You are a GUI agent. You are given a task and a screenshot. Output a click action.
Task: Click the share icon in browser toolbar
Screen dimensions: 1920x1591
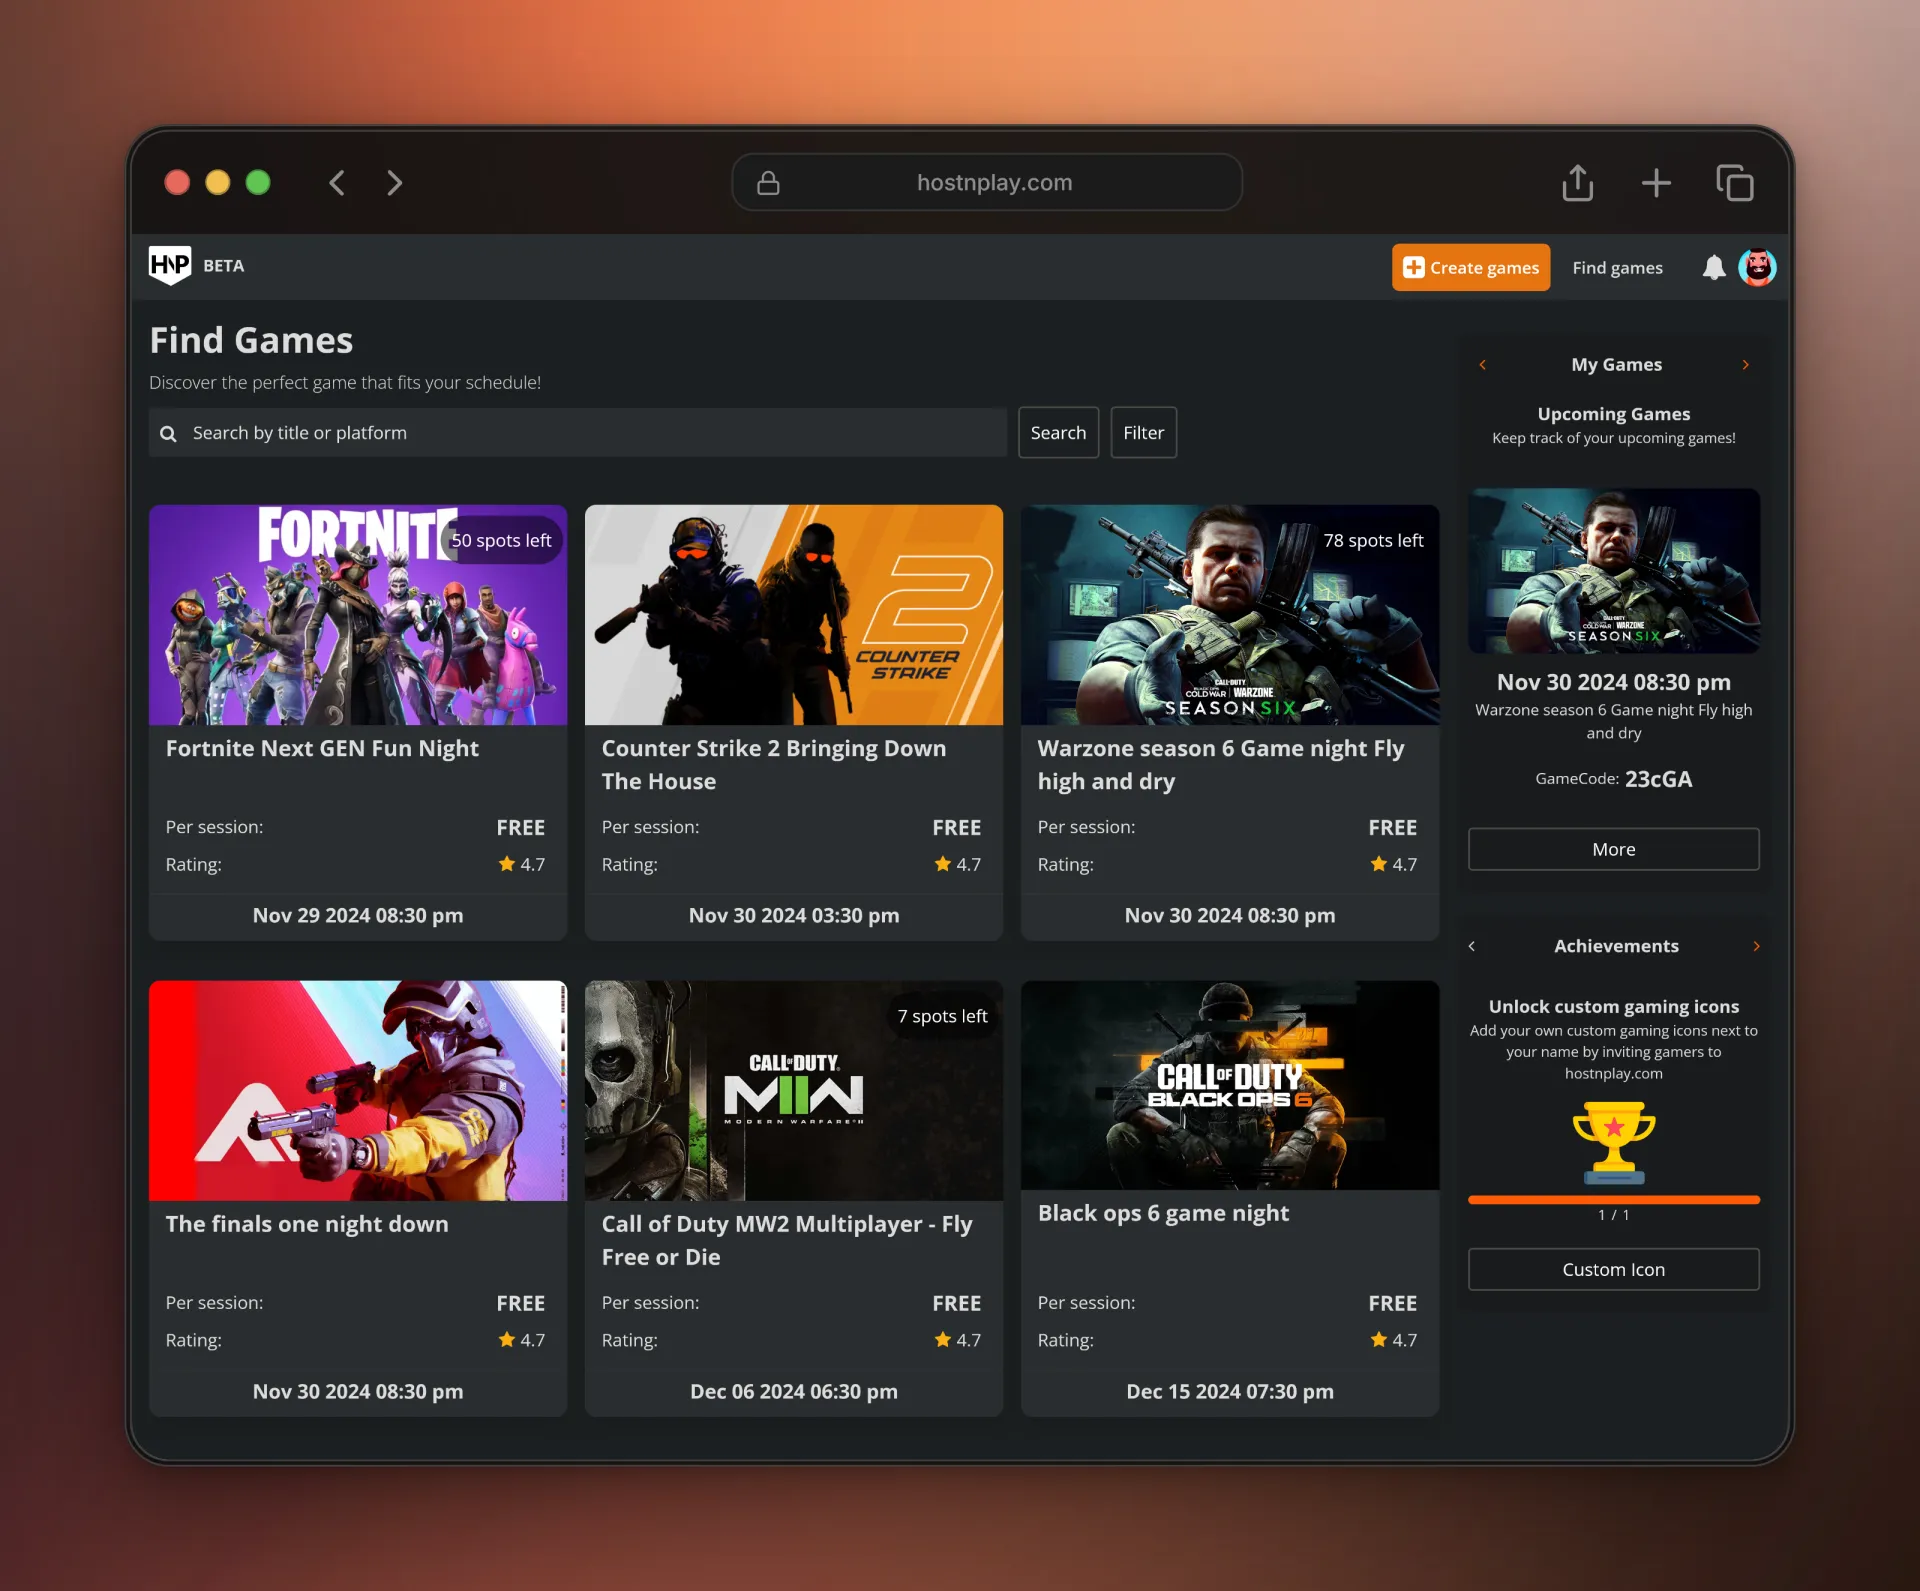point(1578,182)
